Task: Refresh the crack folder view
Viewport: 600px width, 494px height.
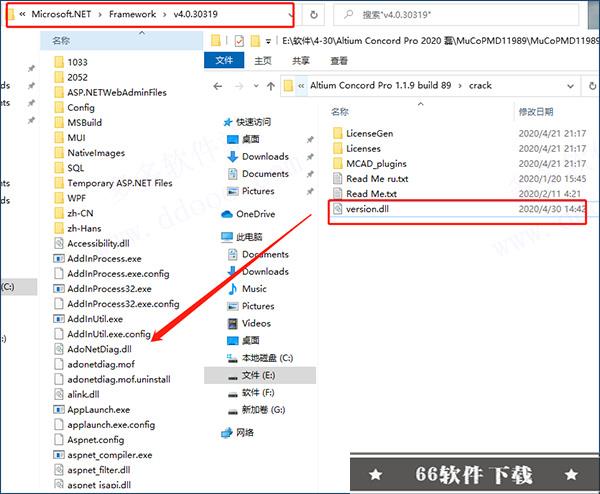Action: click(592, 86)
